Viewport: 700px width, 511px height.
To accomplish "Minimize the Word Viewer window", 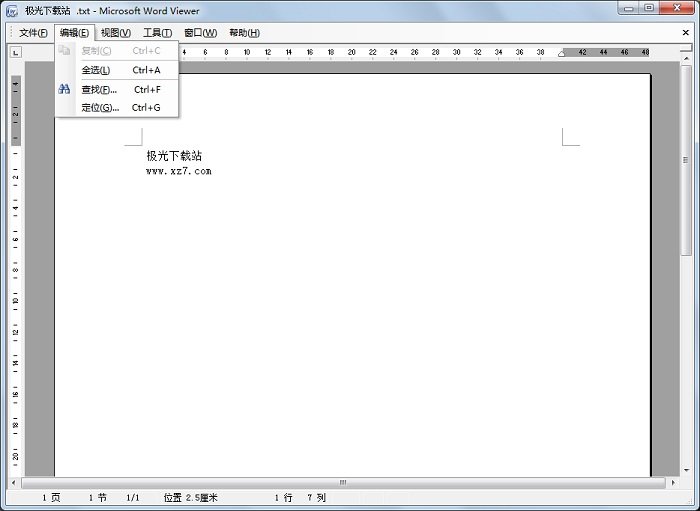I will coord(629,8).
